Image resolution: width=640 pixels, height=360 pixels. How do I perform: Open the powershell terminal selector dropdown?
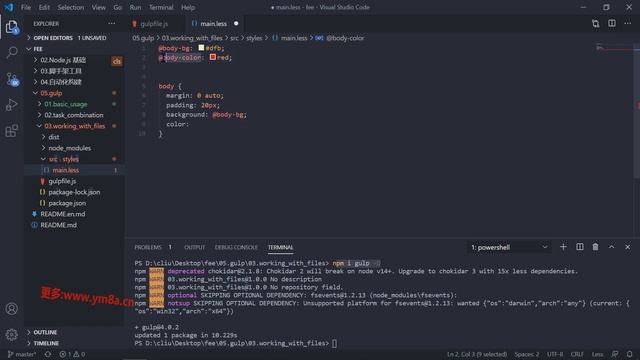tap(509, 247)
